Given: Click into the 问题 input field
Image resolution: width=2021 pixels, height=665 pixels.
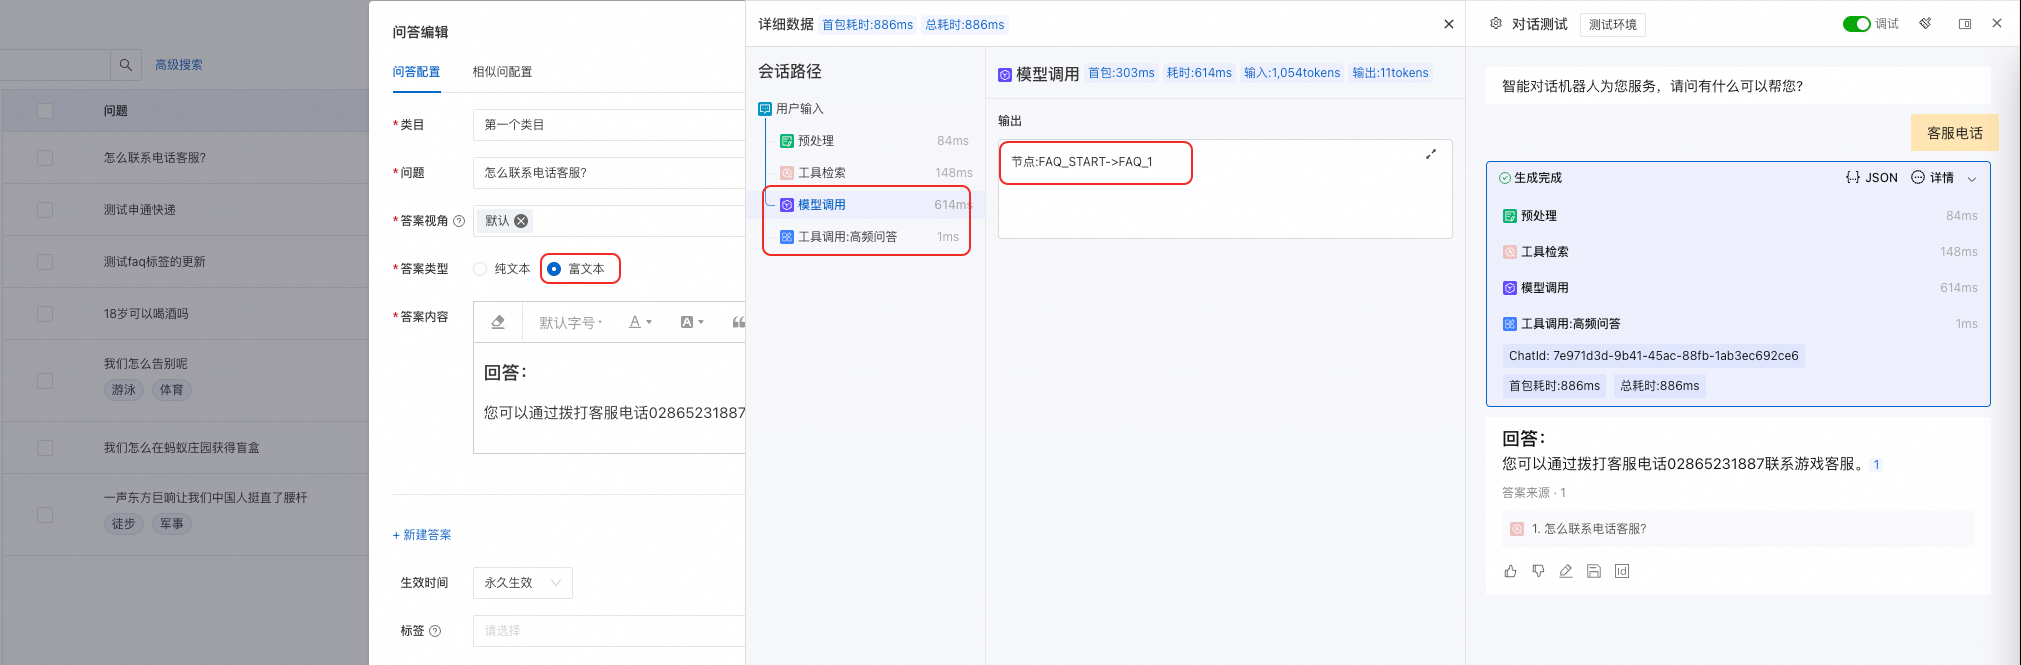Looking at the screenshot, I should pyautogui.click(x=609, y=173).
